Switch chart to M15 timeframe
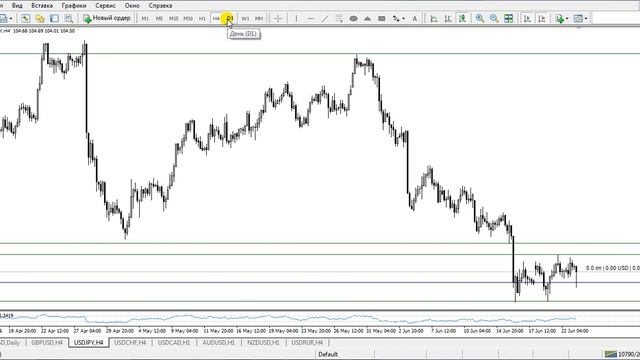This screenshot has height=360, width=640. (173, 18)
